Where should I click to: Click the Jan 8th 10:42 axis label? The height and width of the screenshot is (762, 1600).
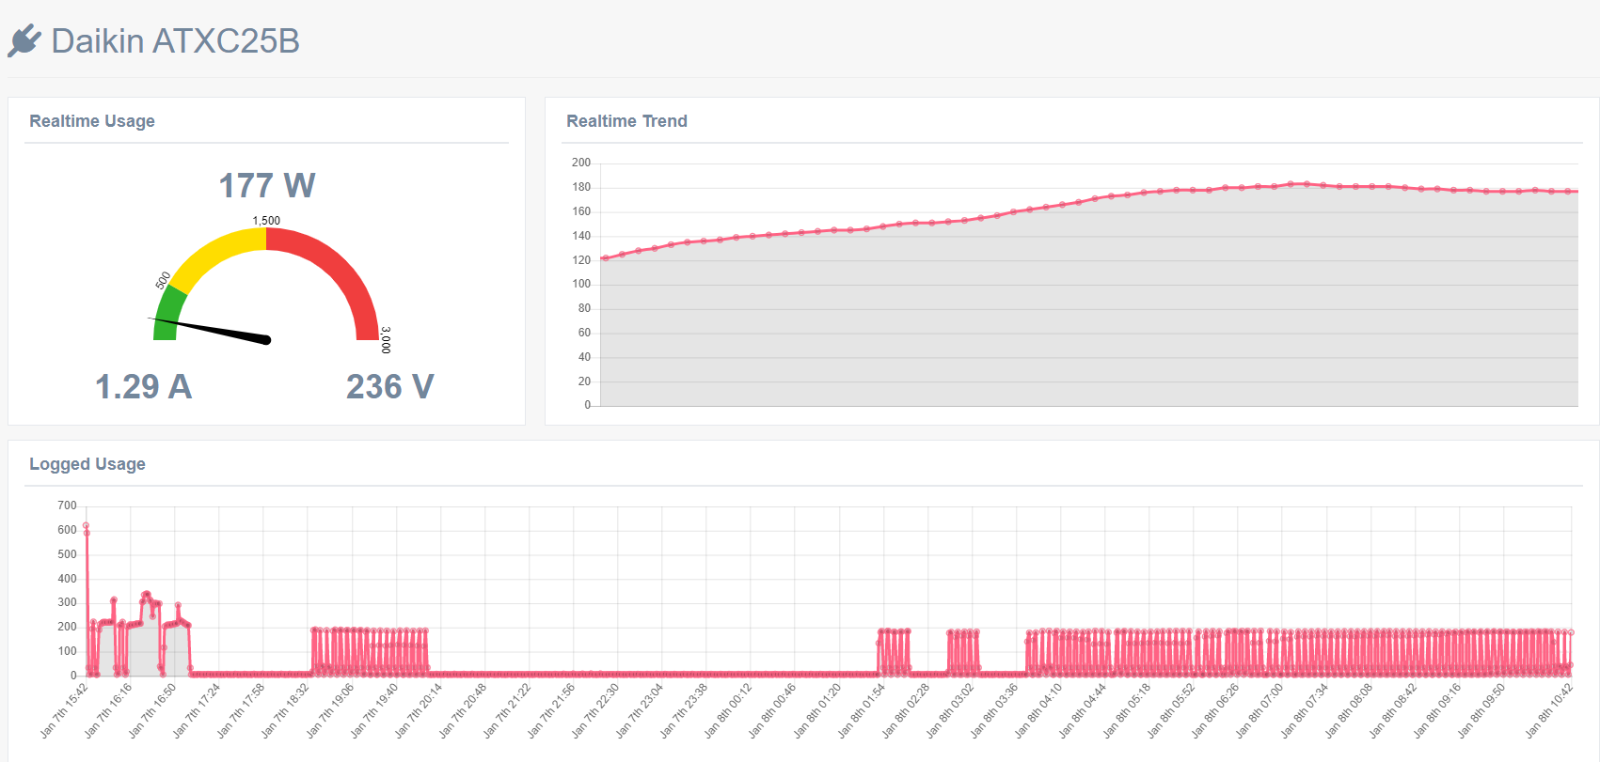(1549, 711)
